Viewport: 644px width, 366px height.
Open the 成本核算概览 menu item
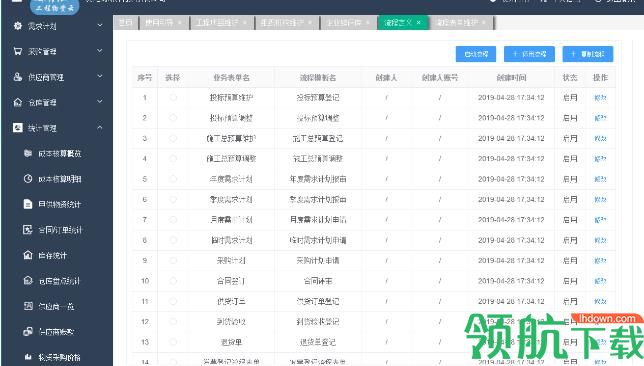click(x=60, y=153)
